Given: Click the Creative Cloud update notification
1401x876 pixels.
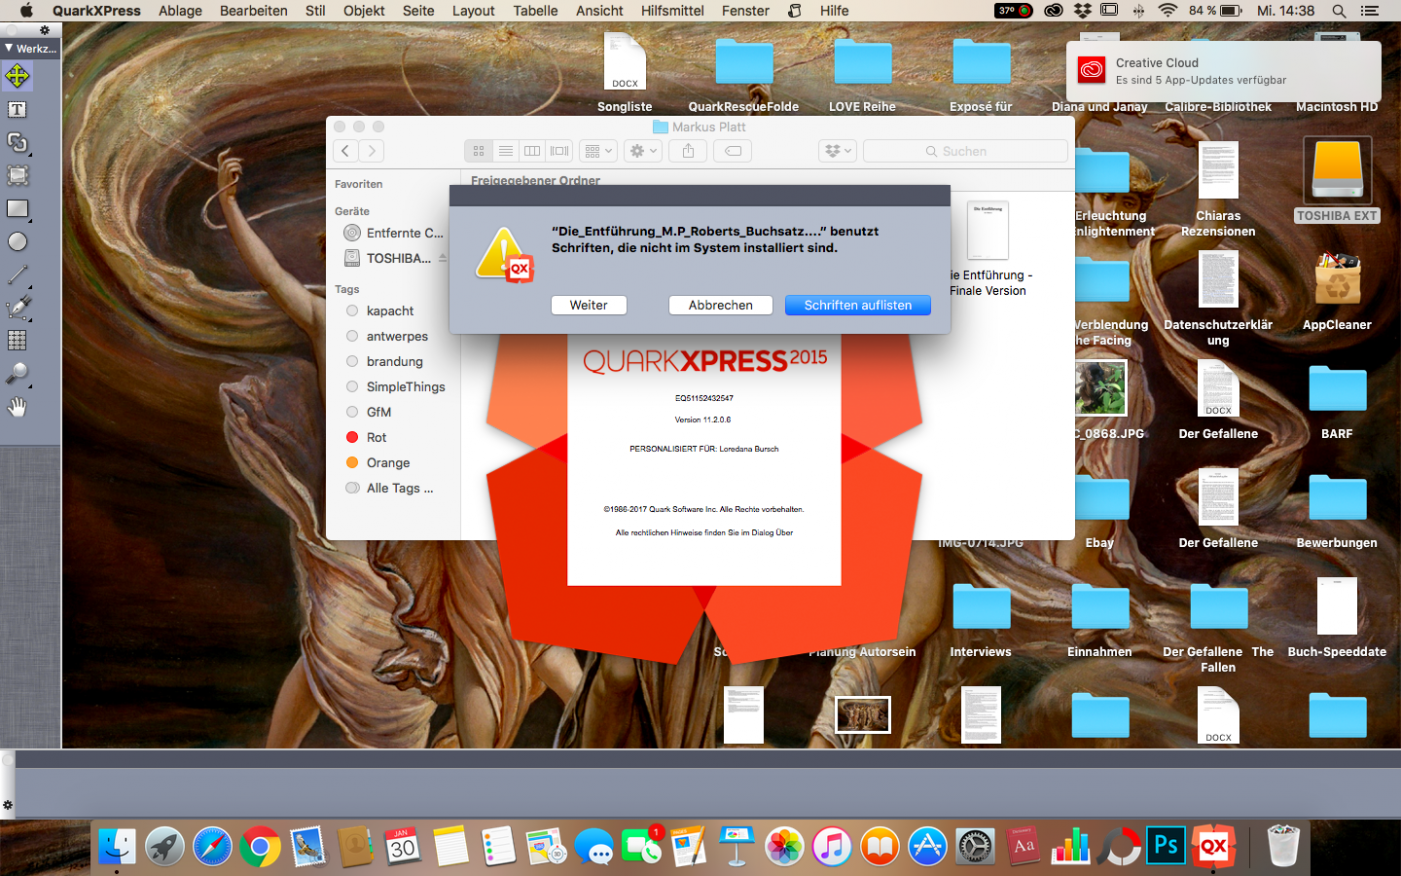Looking at the screenshot, I should click(x=1224, y=71).
